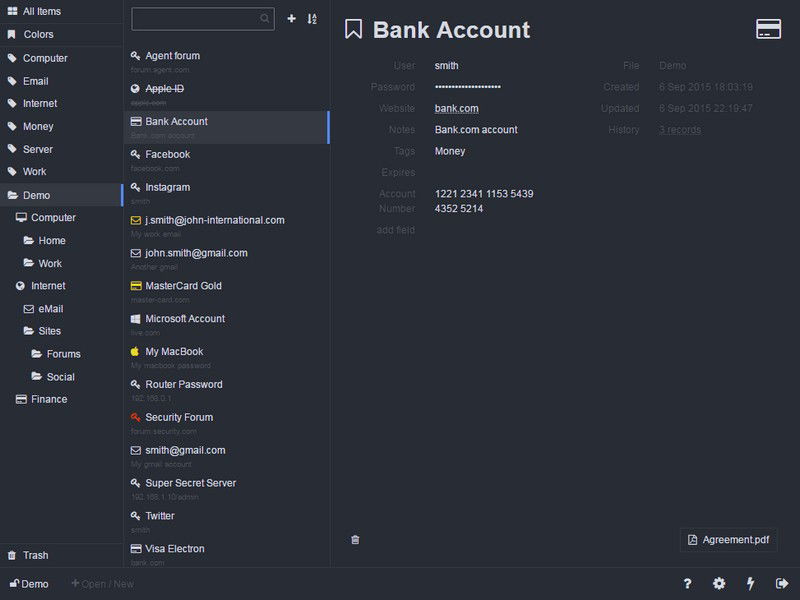The height and width of the screenshot is (600, 800).
Task: Click the Bank Account title heading
Action: [x=451, y=30]
